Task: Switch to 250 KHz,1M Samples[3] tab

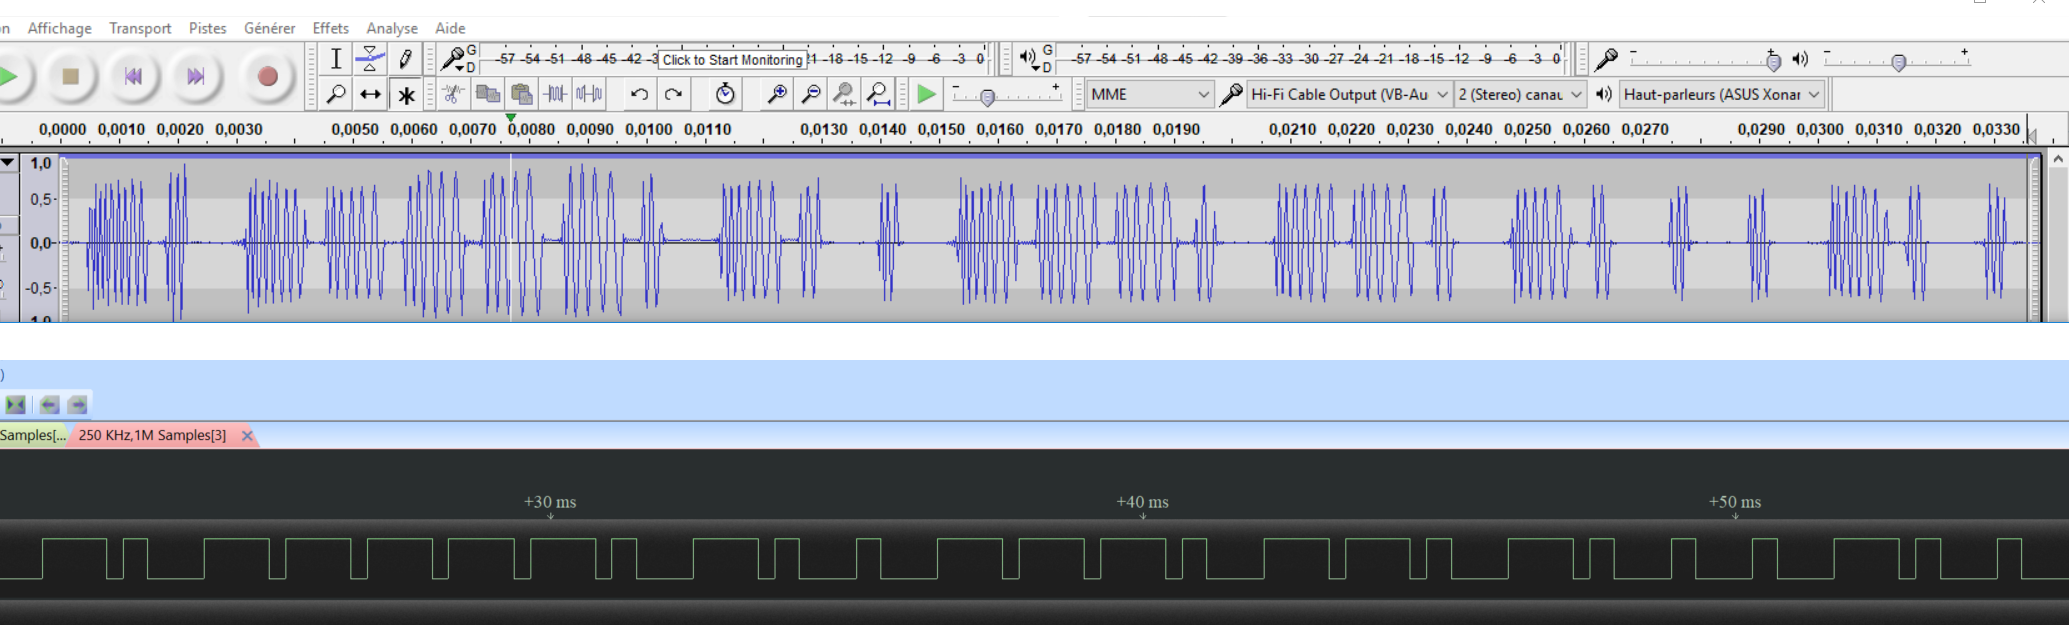Action: [x=152, y=435]
